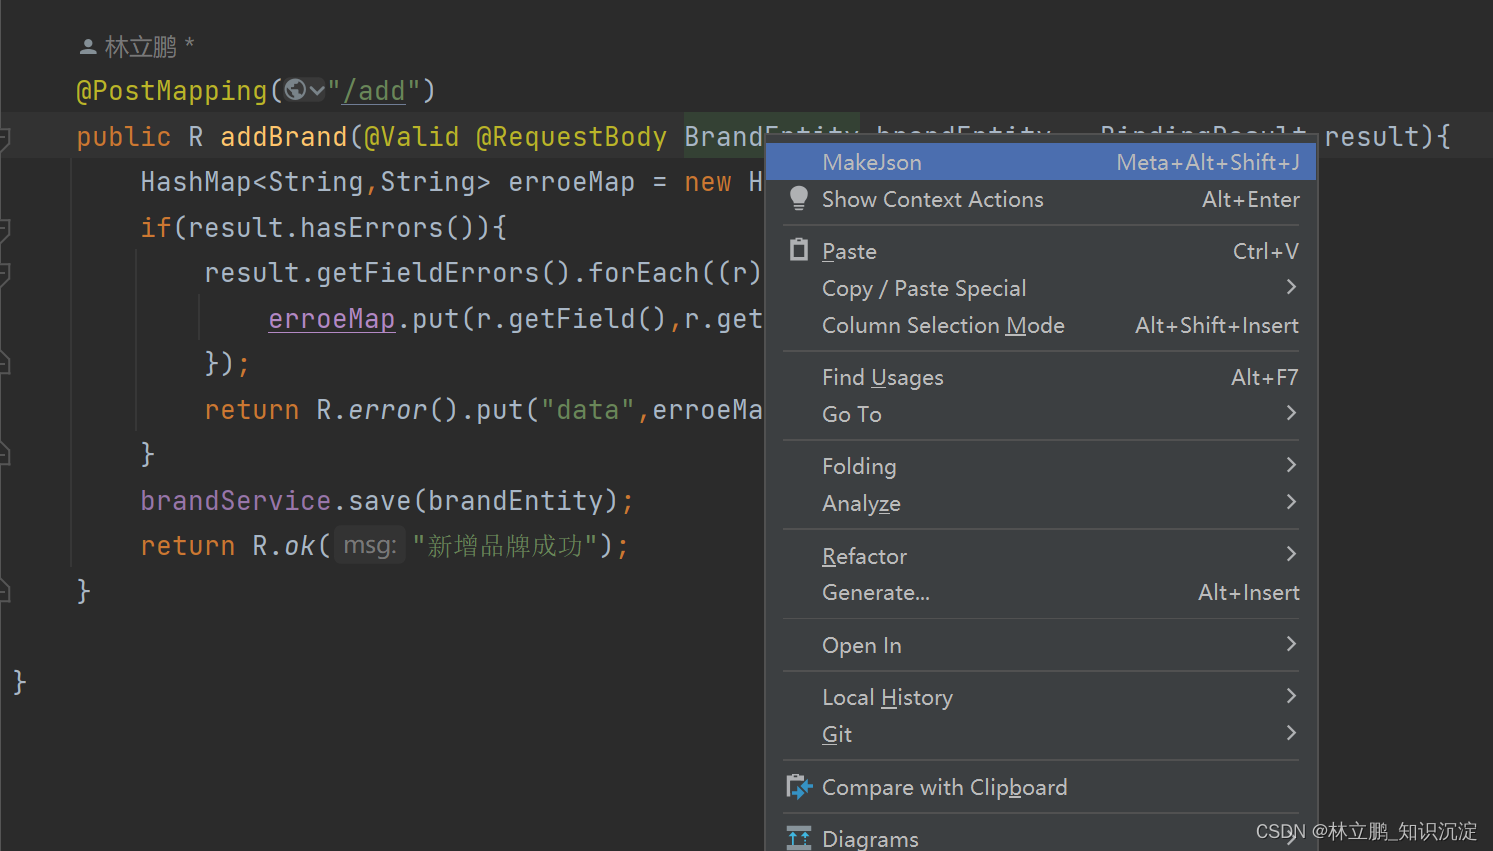Viewport: 1493px width, 851px height.
Task: Click the result.getFieldErrors() call
Action: (x=387, y=273)
